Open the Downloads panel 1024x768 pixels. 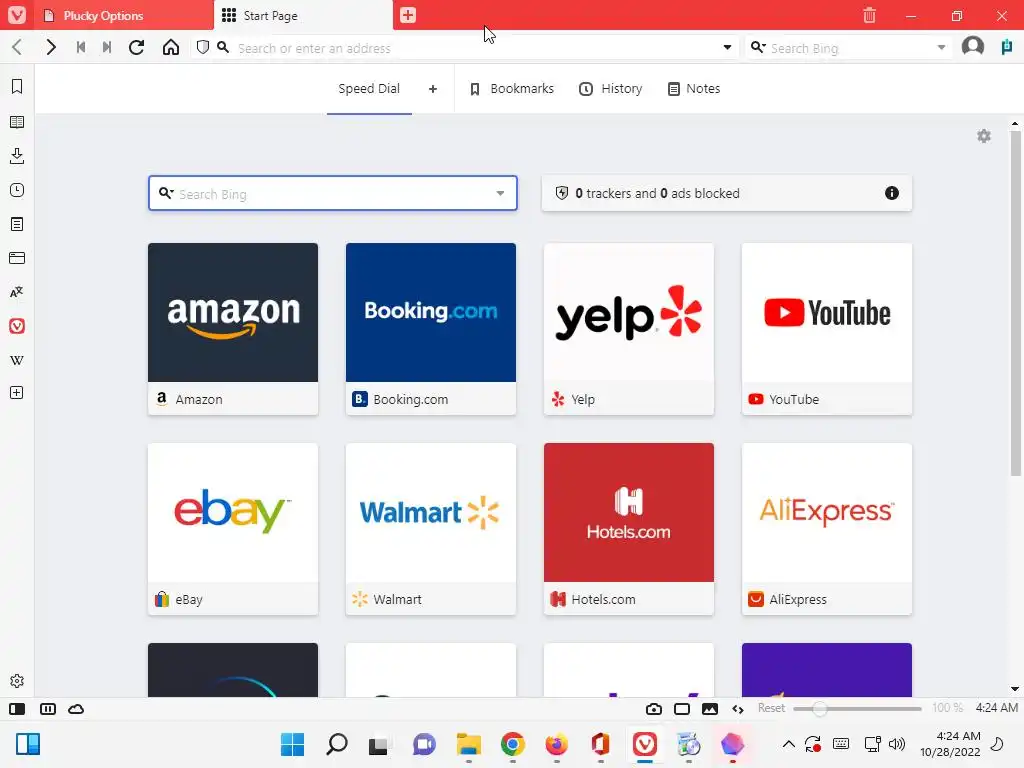[x=17, y=155]
